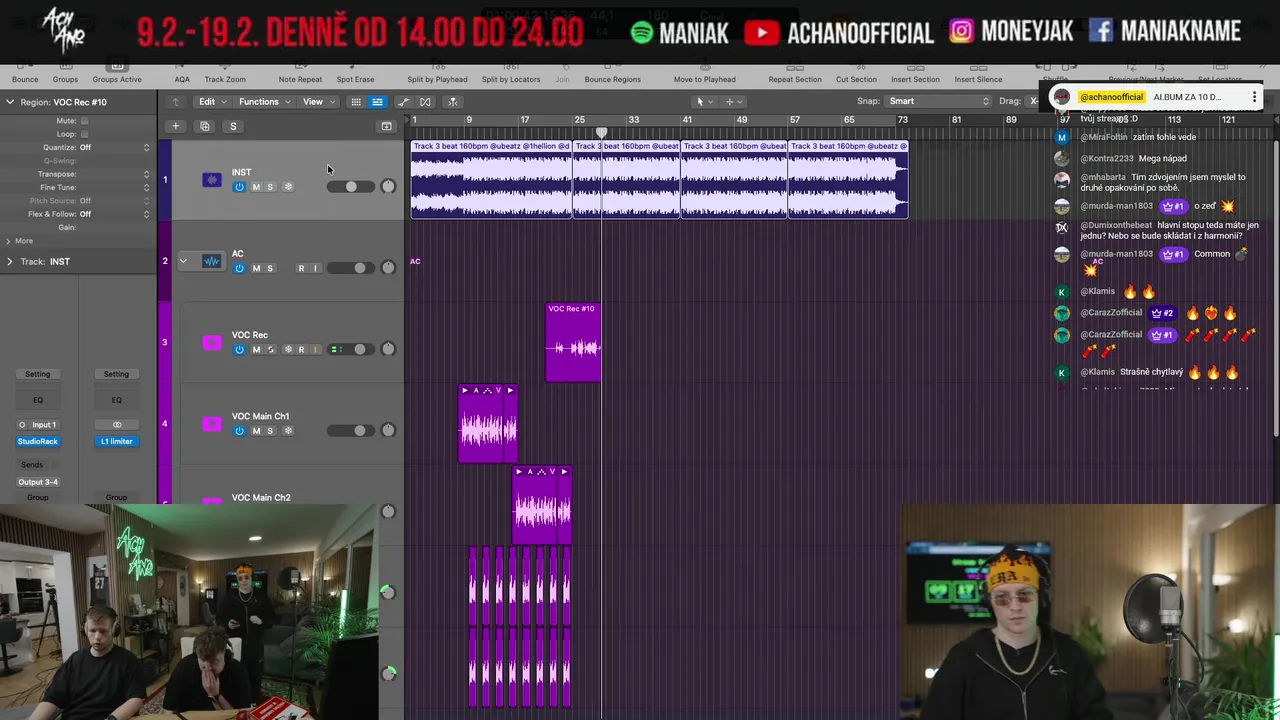Image resolution: width=1280 pixels, height=720 pixels.
Task: Solo the VOC Main Ch1 track
Action: pos(270,431)
